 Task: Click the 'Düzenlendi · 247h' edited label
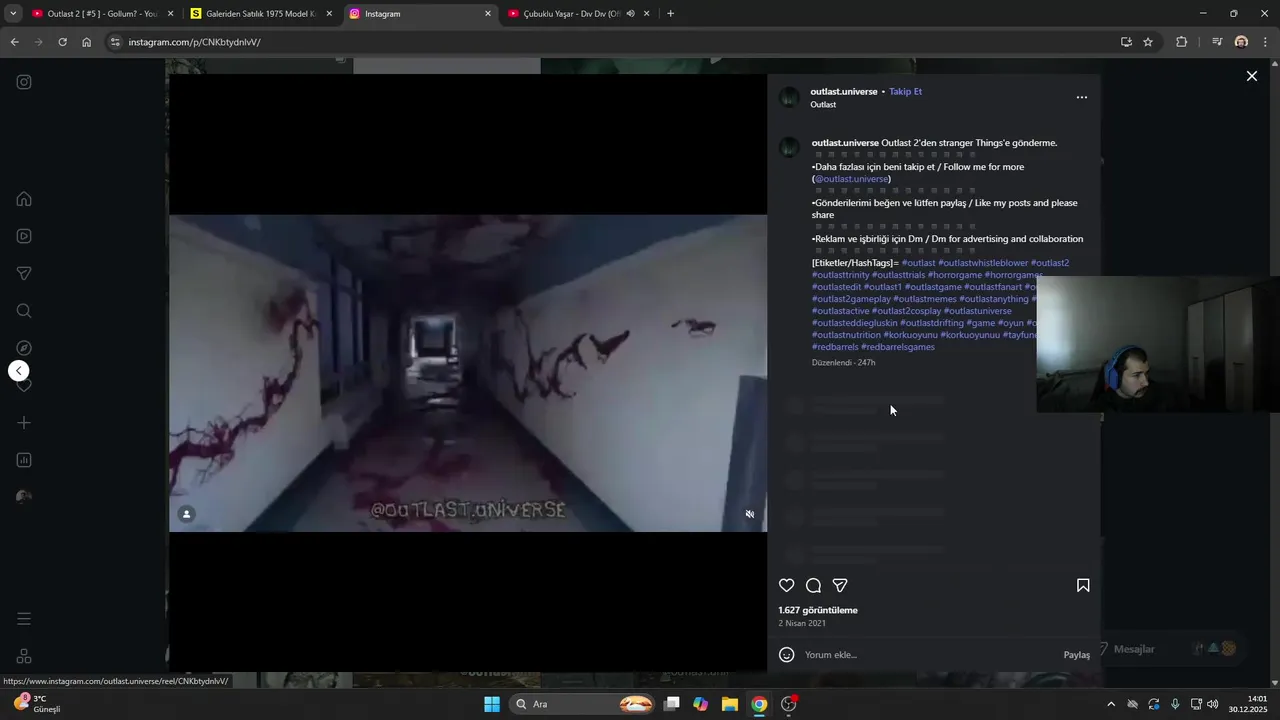(843, 362)
